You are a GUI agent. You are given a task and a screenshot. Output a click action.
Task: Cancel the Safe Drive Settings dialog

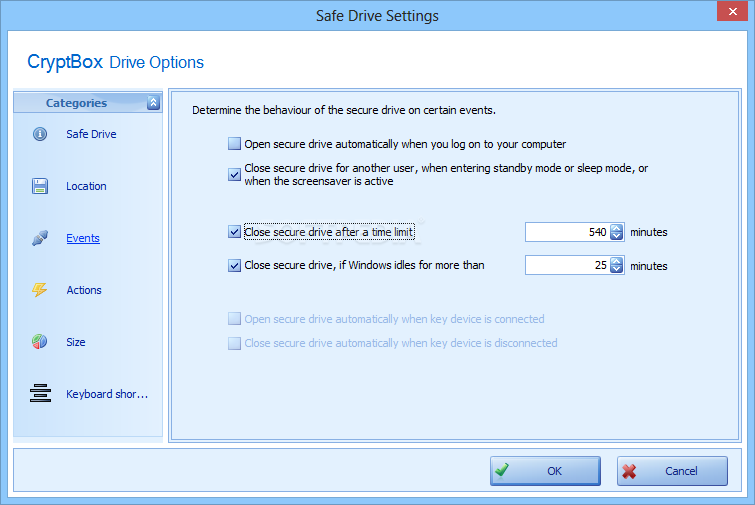[x=672, y=471]
